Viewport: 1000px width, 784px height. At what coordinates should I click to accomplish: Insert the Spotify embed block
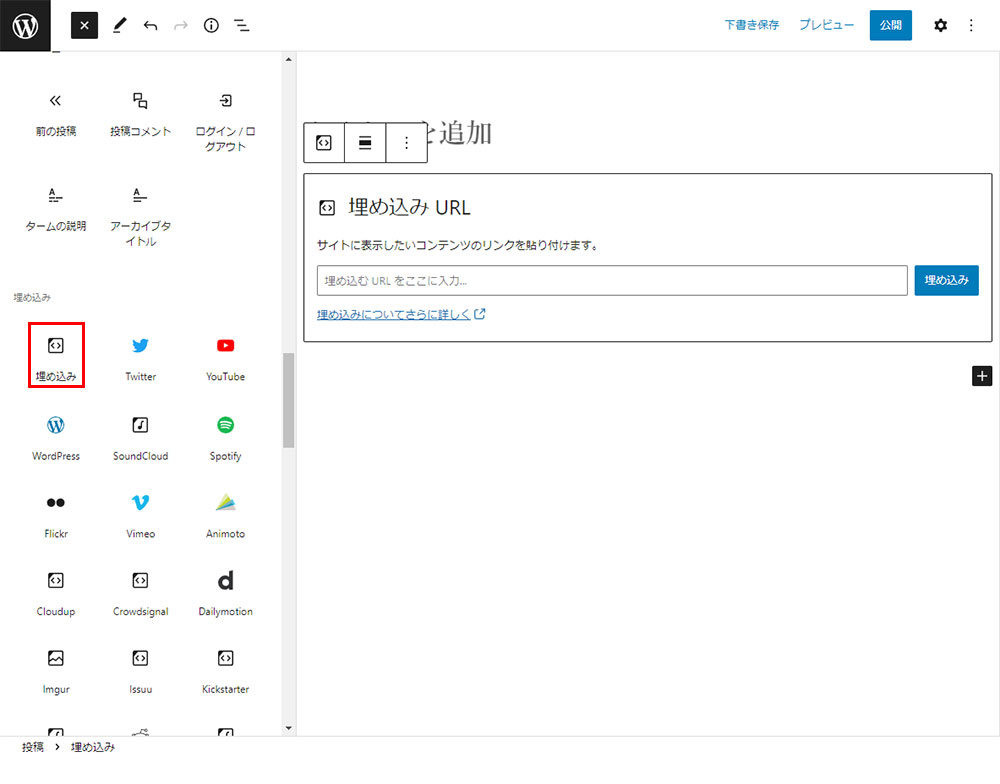pos(225,439)
